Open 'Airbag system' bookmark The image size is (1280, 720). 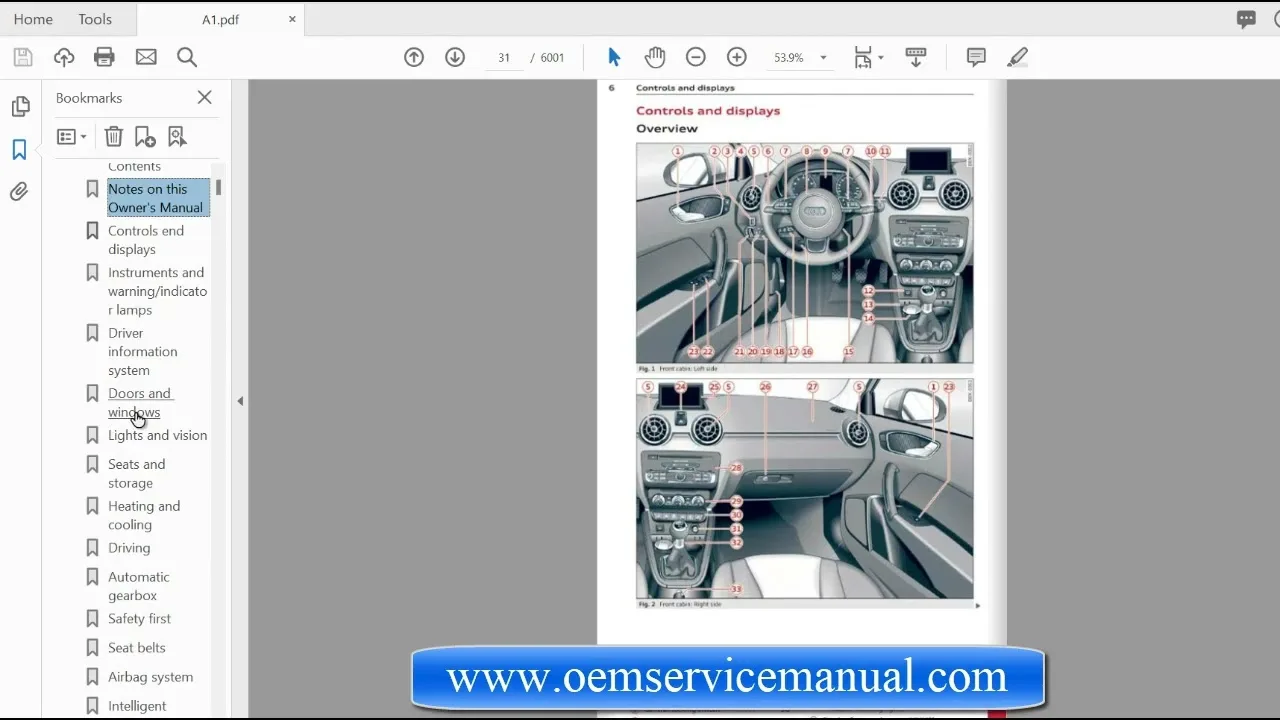tap(150, 677)
